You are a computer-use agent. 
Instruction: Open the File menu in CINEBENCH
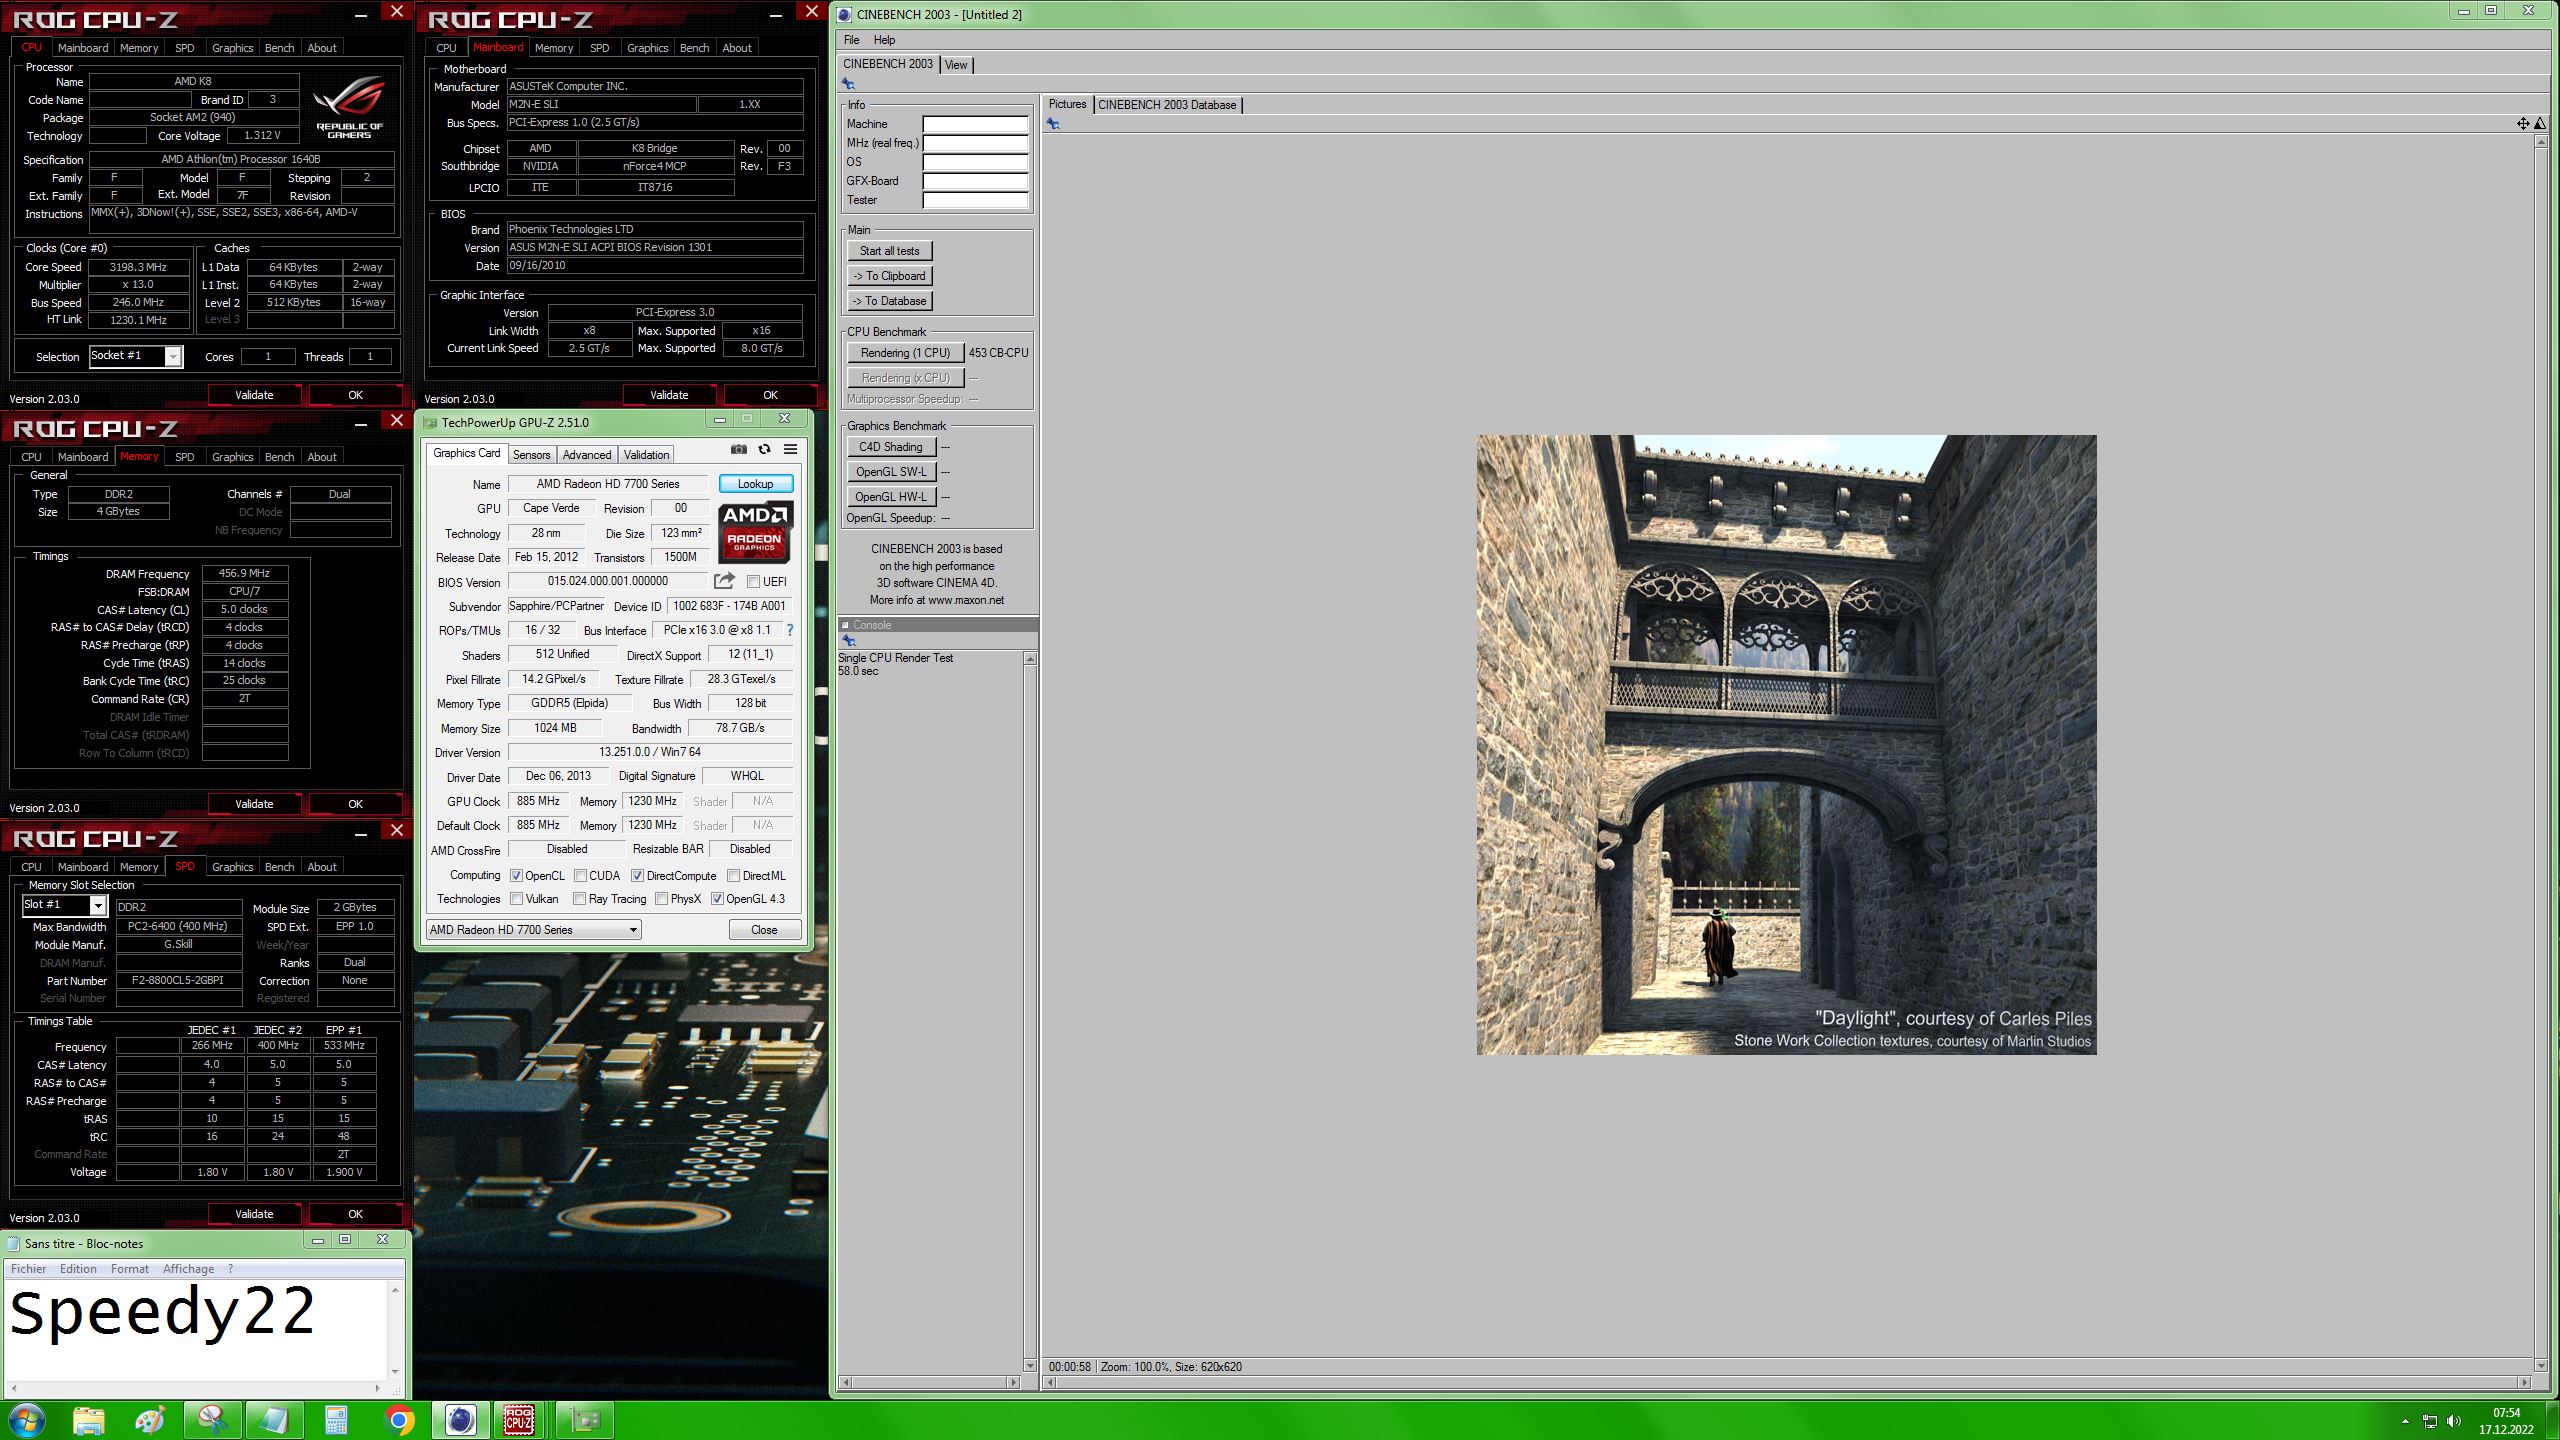[851, 40]
